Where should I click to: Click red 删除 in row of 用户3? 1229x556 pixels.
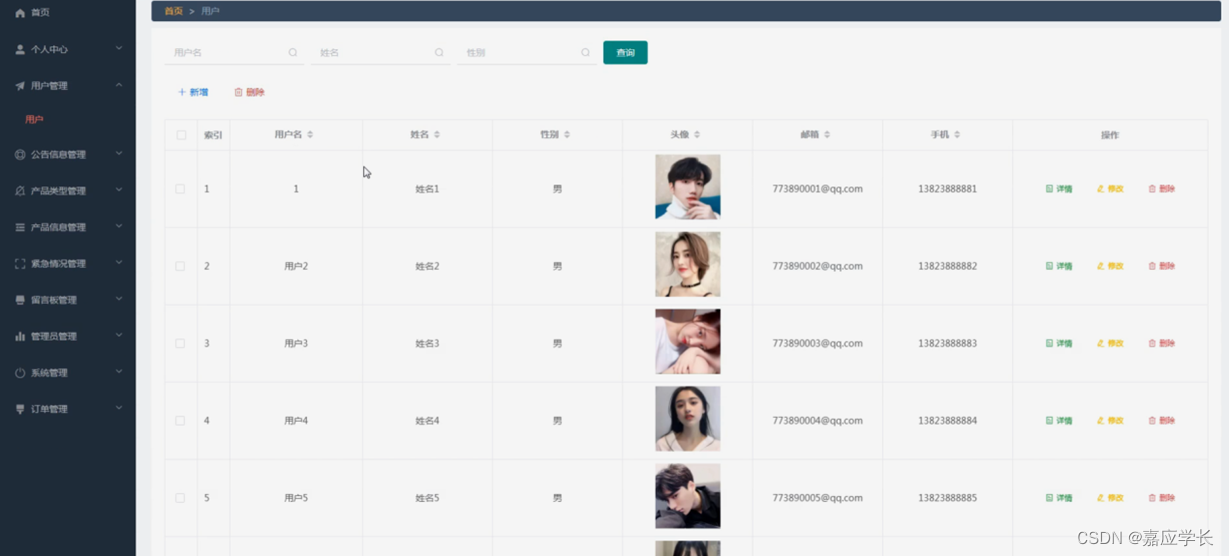1162,343
